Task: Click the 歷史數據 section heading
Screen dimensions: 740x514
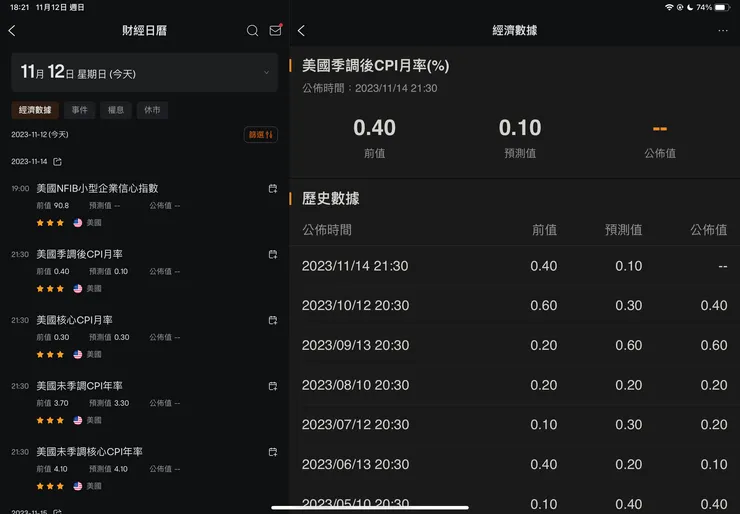Action: pos(331,199)
